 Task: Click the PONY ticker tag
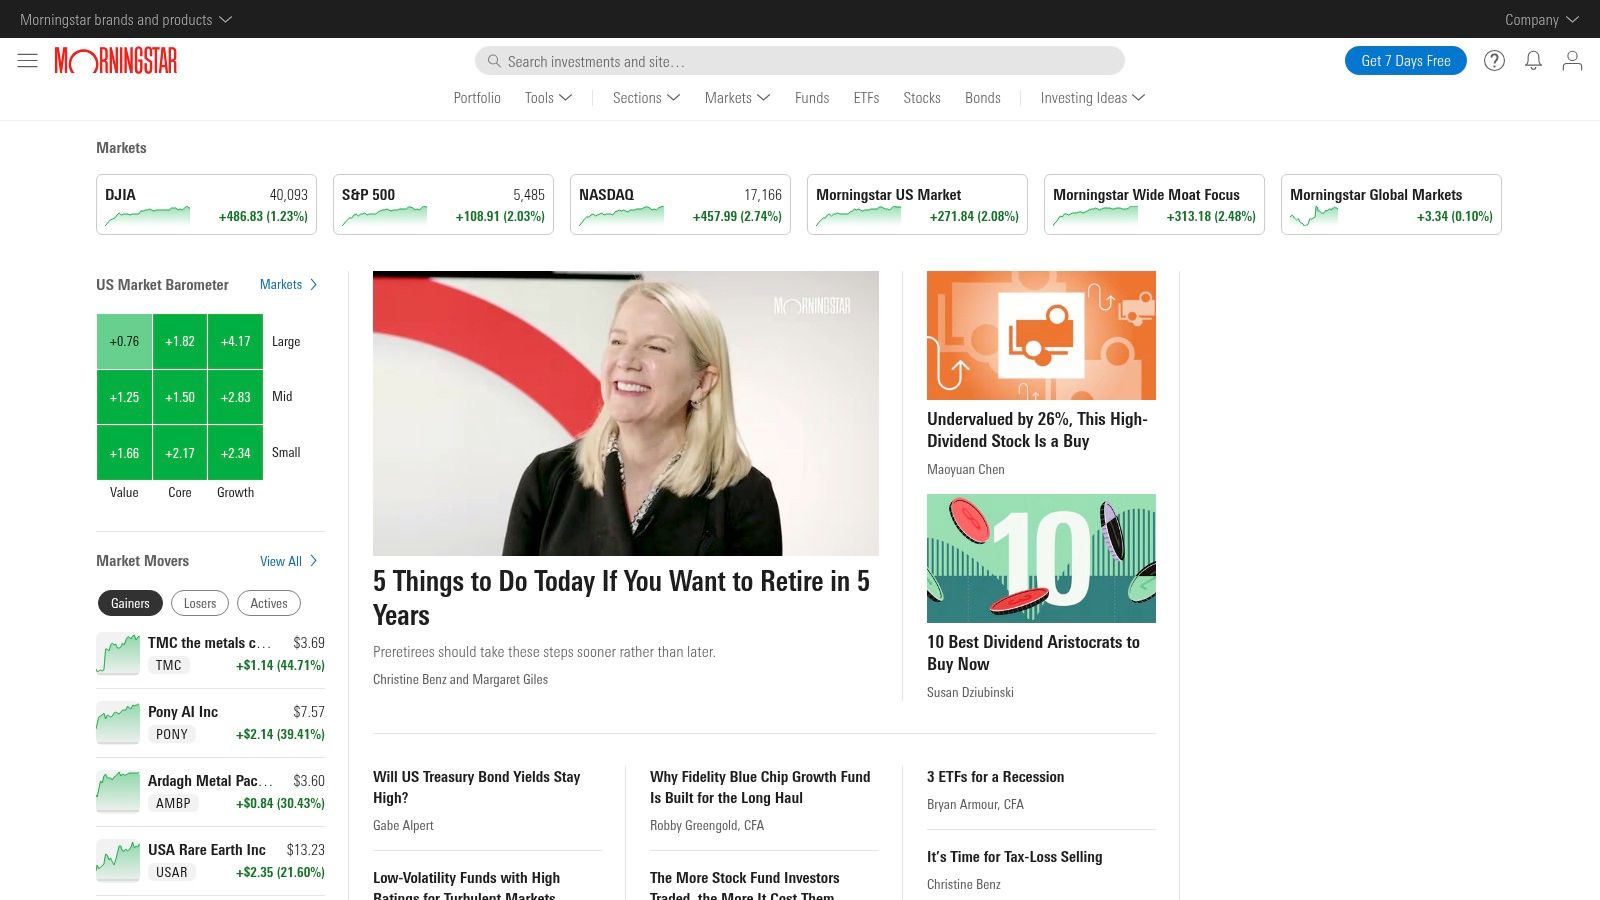(172, 734)
